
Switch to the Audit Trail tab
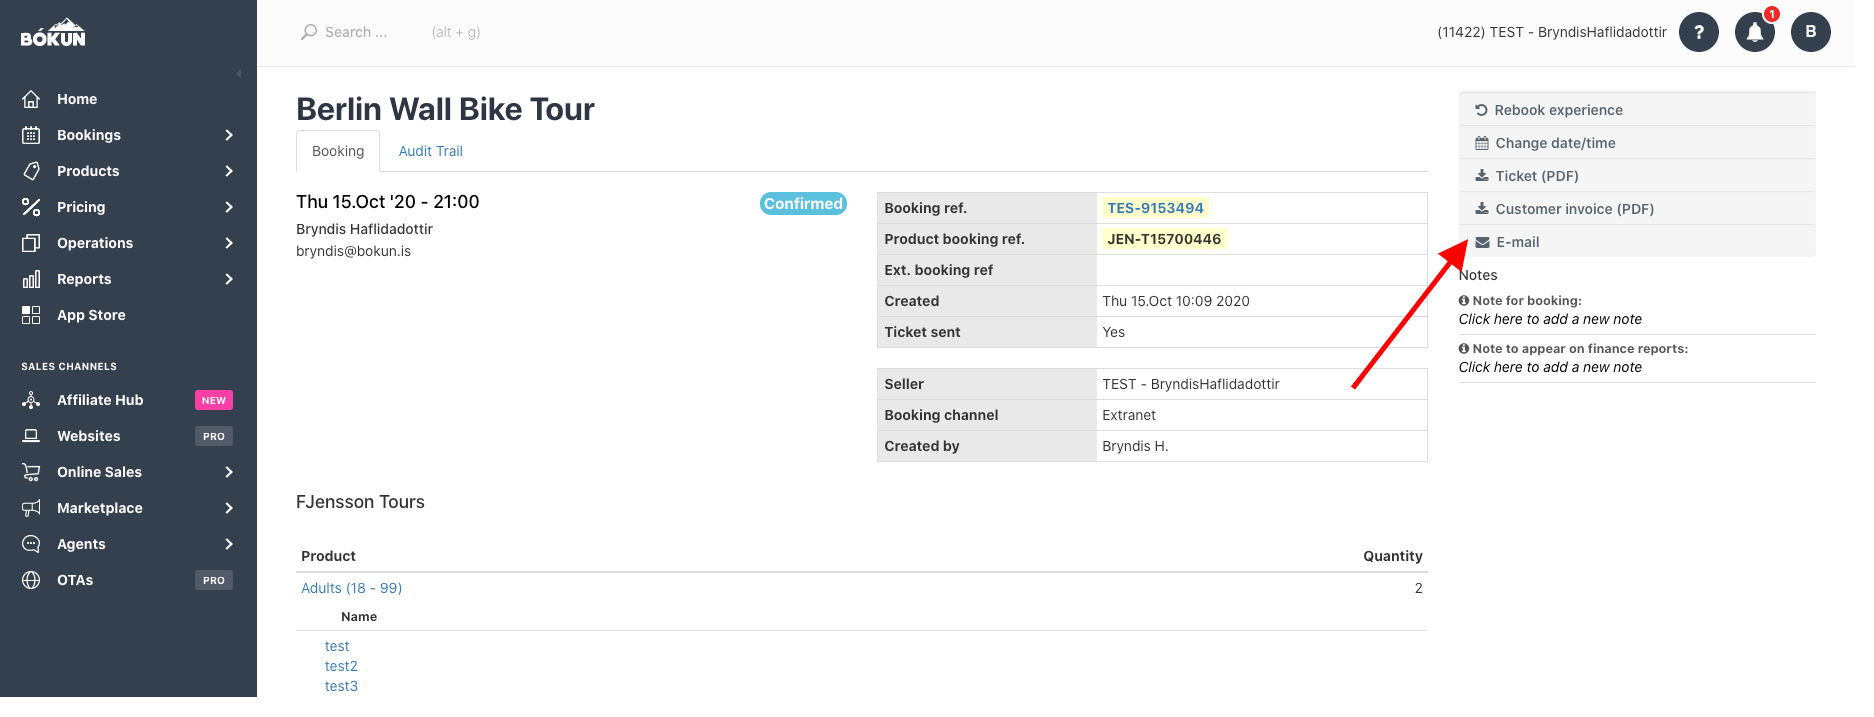(x=430, y=151)
